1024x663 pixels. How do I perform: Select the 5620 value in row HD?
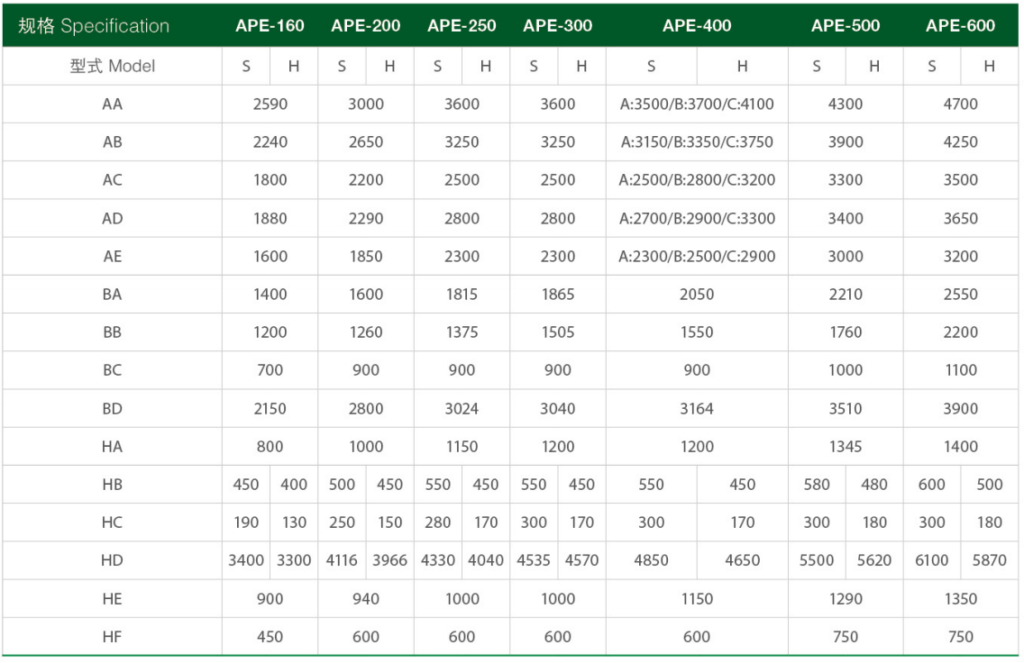pyautogui.click(x=874, y=560)
